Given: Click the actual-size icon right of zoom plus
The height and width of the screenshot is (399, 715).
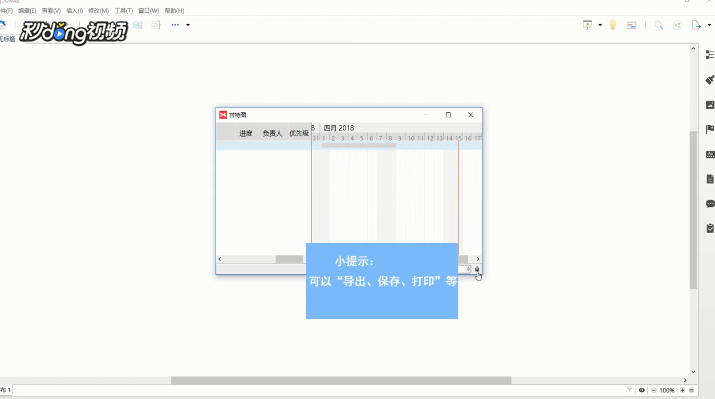Looking at the screenshot, I should tap(692, 390).
